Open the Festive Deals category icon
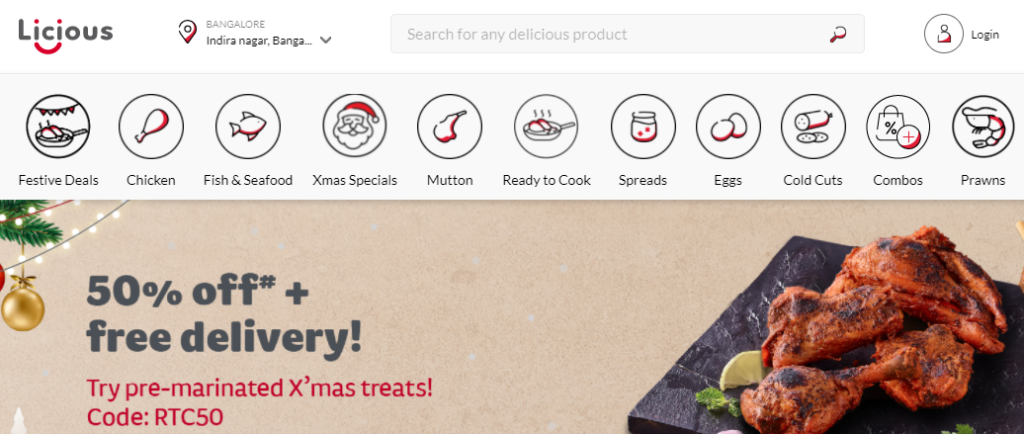1024x434 pixels. 58,127
